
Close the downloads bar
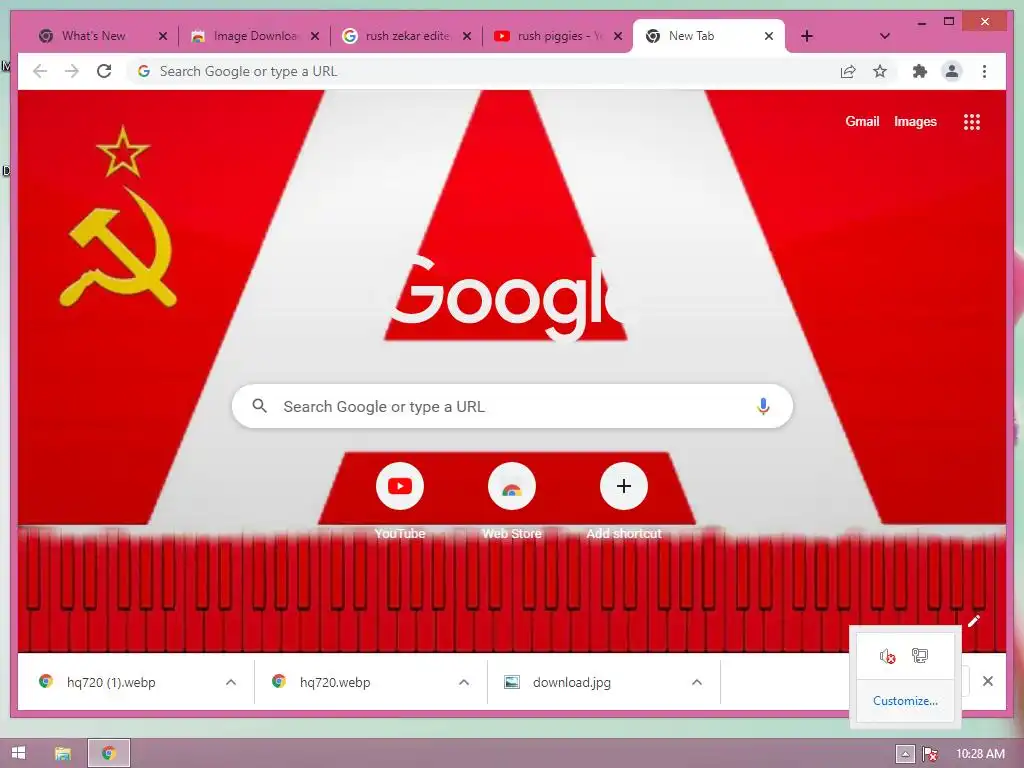987,682
